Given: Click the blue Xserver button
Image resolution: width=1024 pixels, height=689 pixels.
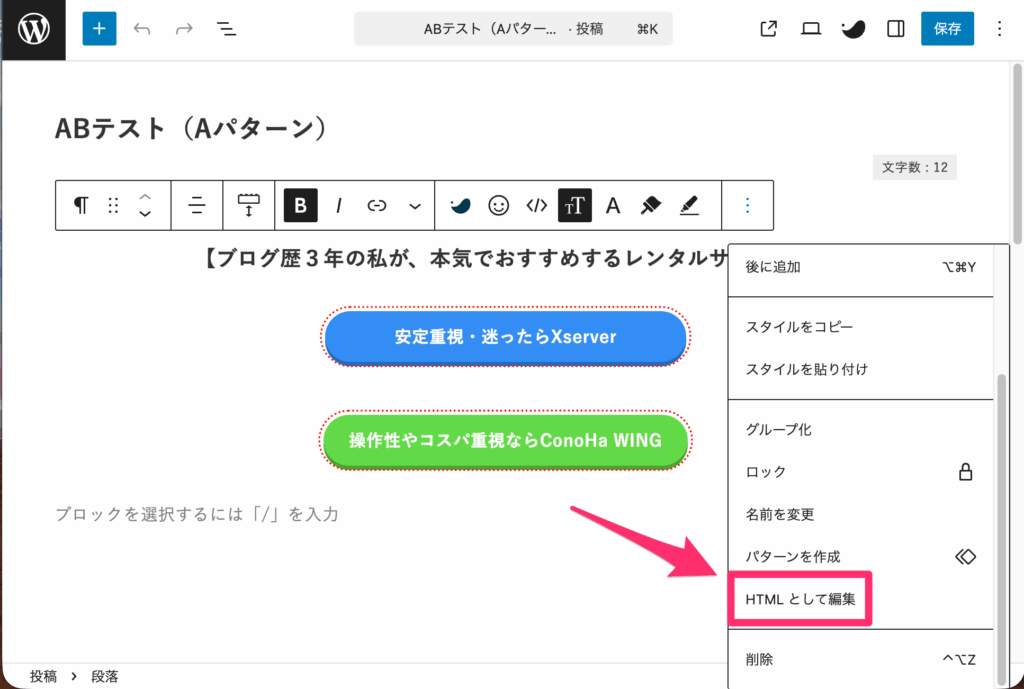Looking at the screenshot, I should (505, 337).
